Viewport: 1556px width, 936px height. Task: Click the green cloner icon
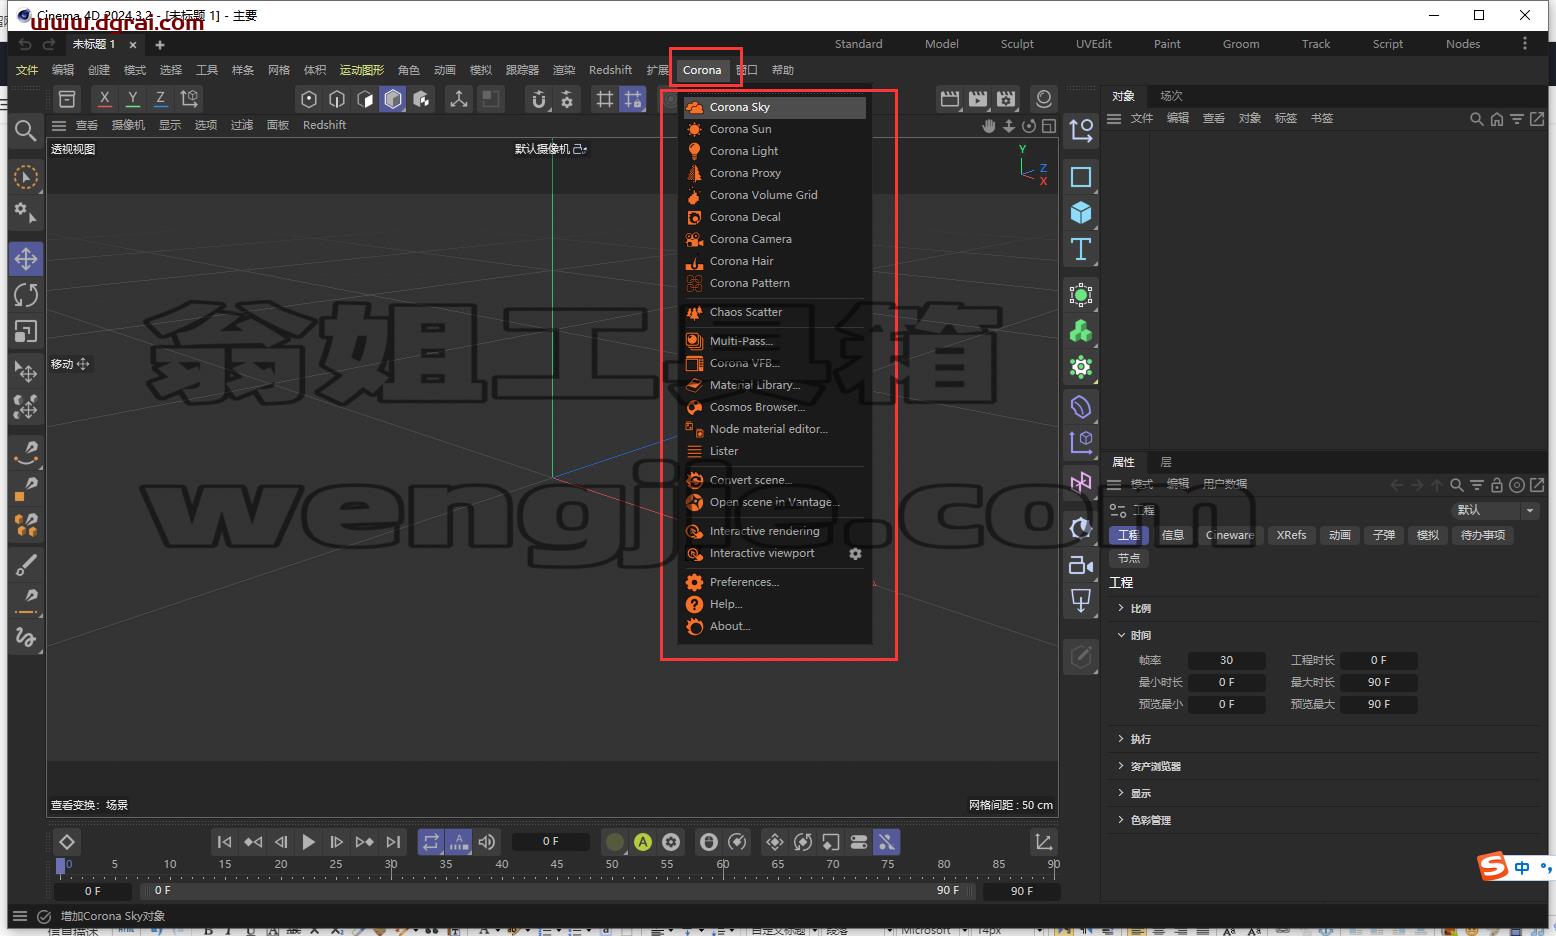coord(1081,331)
